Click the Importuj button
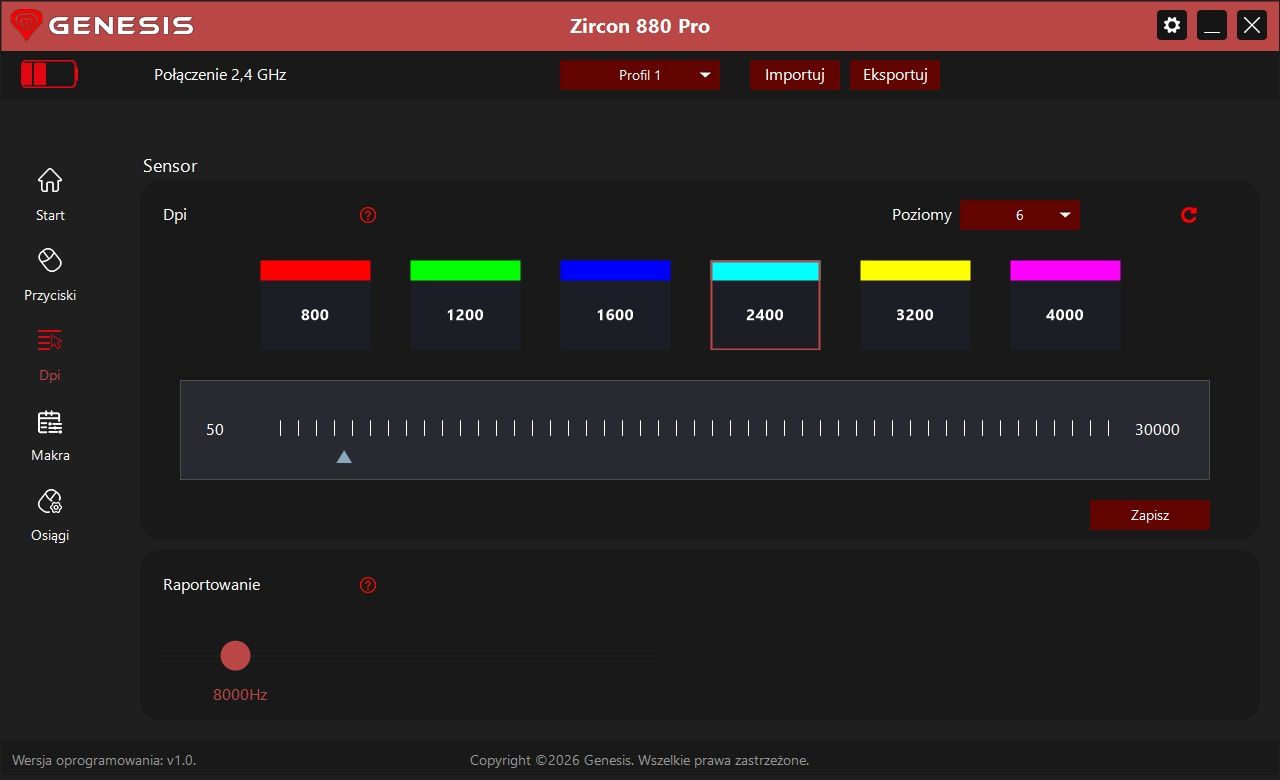The height and width of the screenshot is (780, 1280). pyautogui.click(x=795, y=75)
